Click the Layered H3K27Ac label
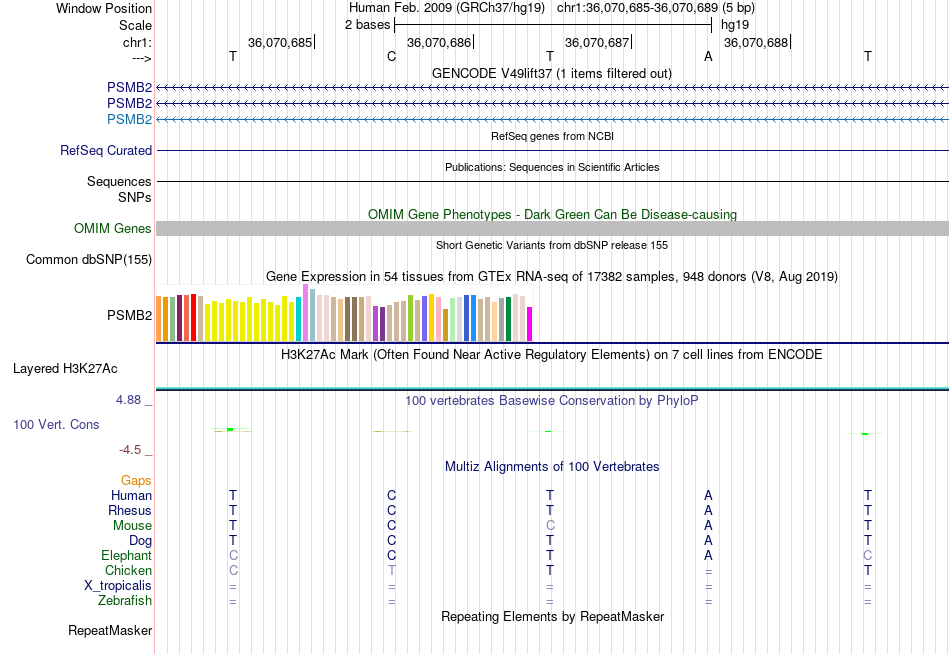Viewport: 950px width, 654px height. click(x=65, y=369)
